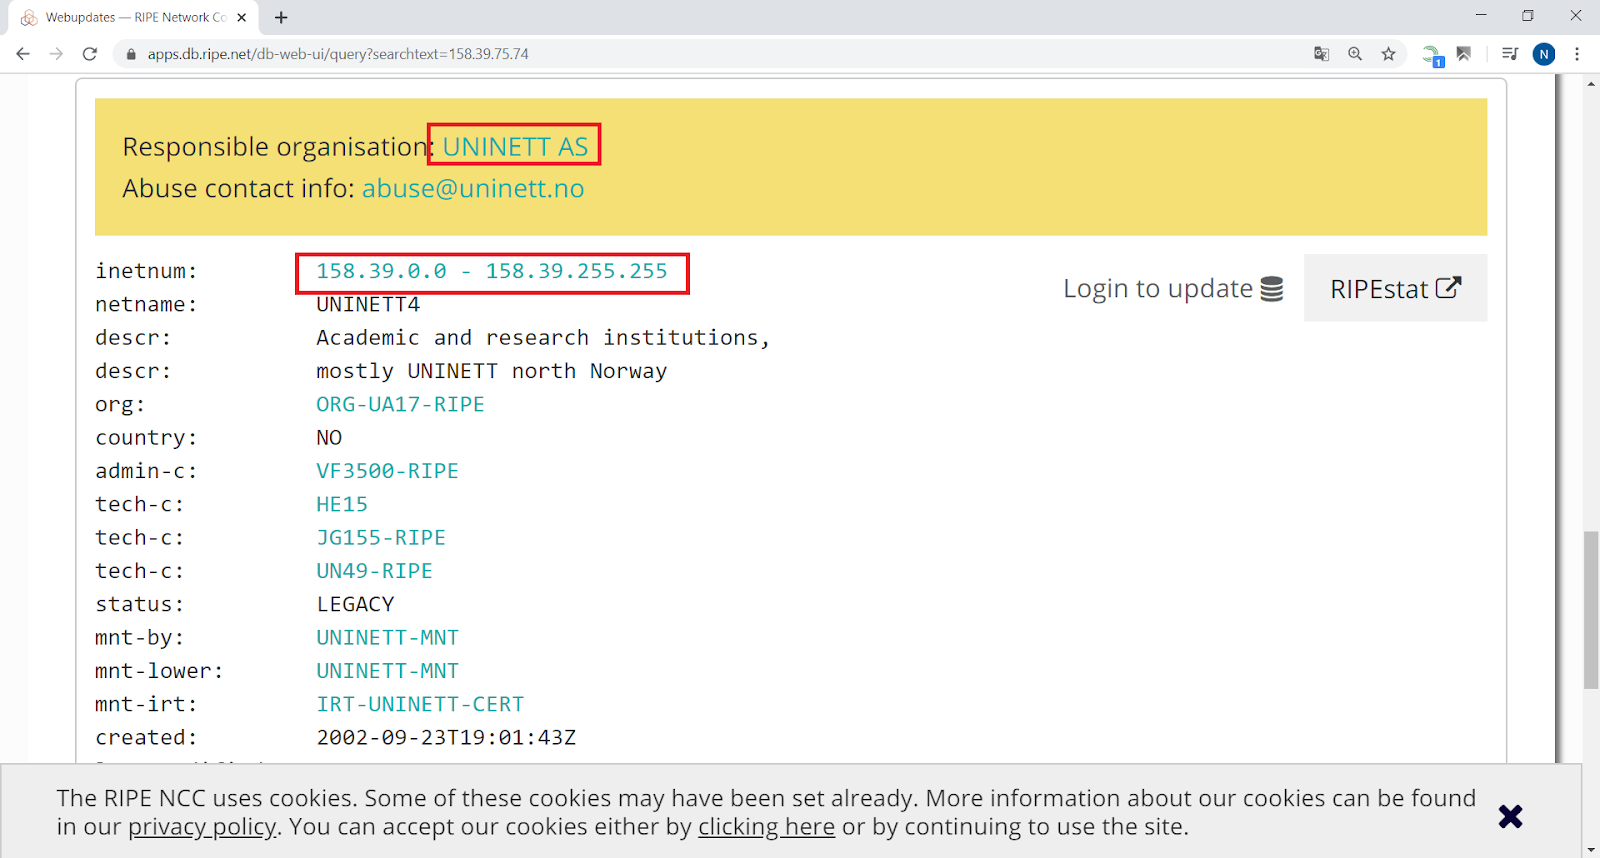Select netname value UNINETT4
1600x858 pixels.
click(x=368, y=304)
